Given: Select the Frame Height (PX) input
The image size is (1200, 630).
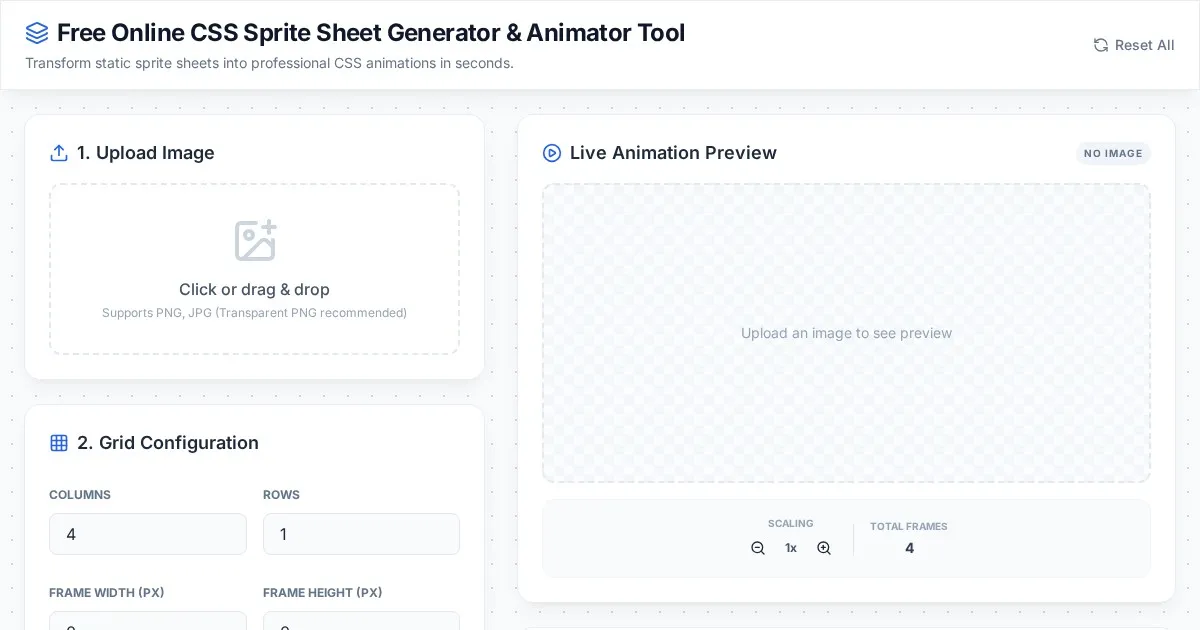Looking at the screenshot, I should pos(361,622).
